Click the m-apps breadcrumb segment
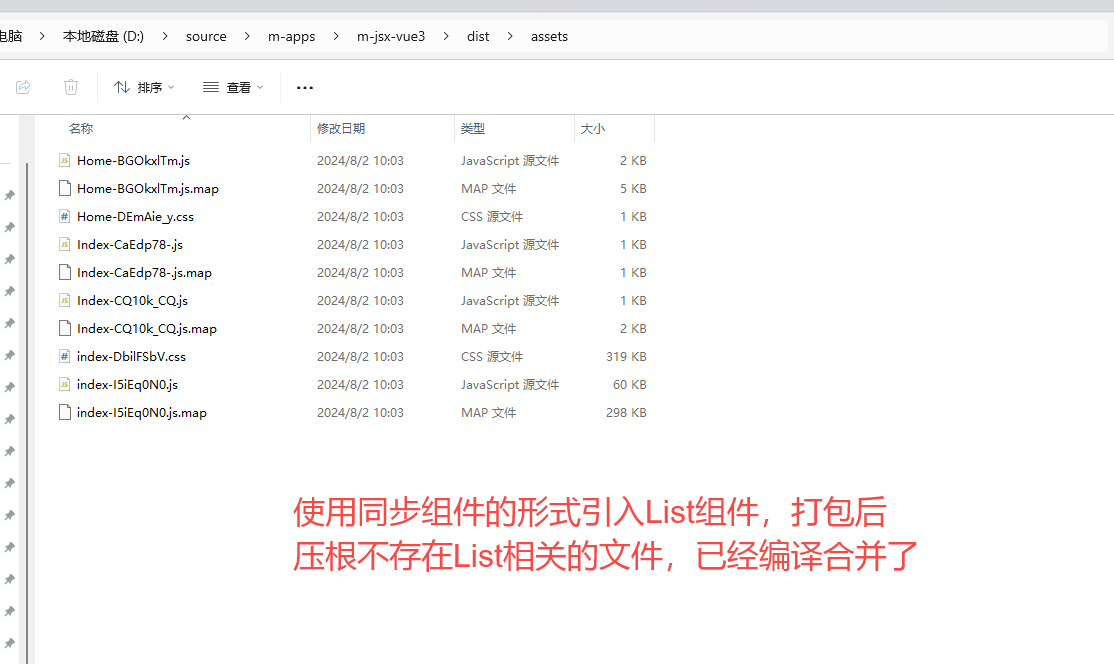Image resolution: width=1114 pixels, height=664 pixels. [291, 36]
